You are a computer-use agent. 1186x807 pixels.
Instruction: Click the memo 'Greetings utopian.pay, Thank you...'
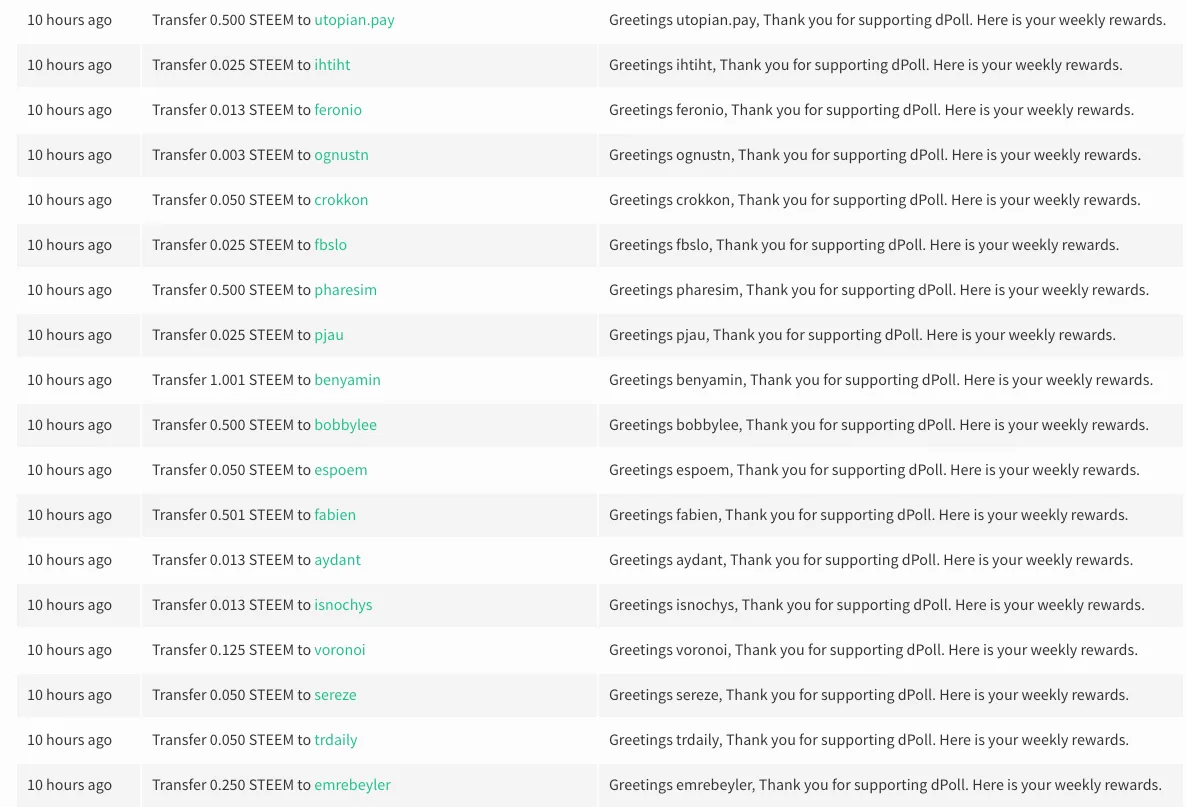[x=887, y=20]
